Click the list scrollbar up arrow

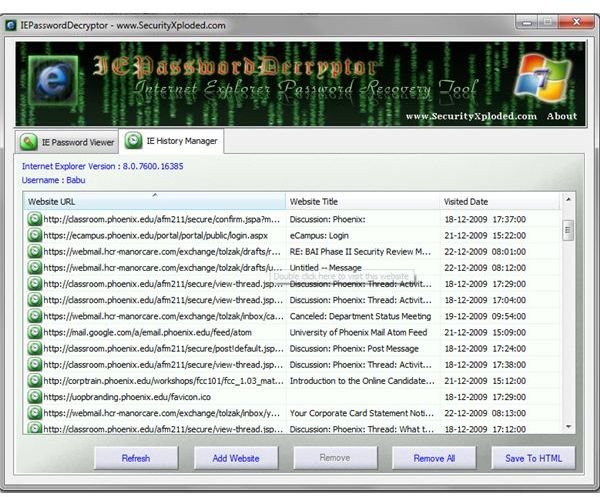[568, 199]
